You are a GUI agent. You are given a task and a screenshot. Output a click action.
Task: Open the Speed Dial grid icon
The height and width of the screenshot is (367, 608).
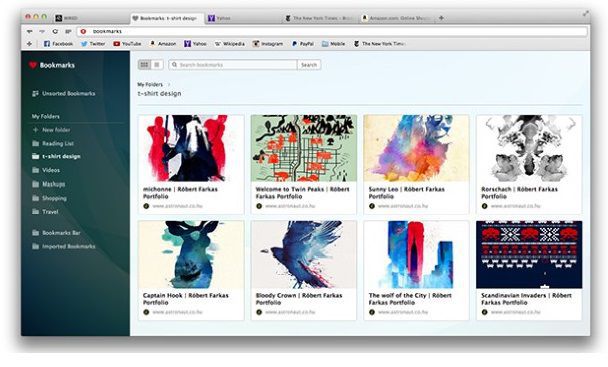pyautogui.click(x=68, y=31)
